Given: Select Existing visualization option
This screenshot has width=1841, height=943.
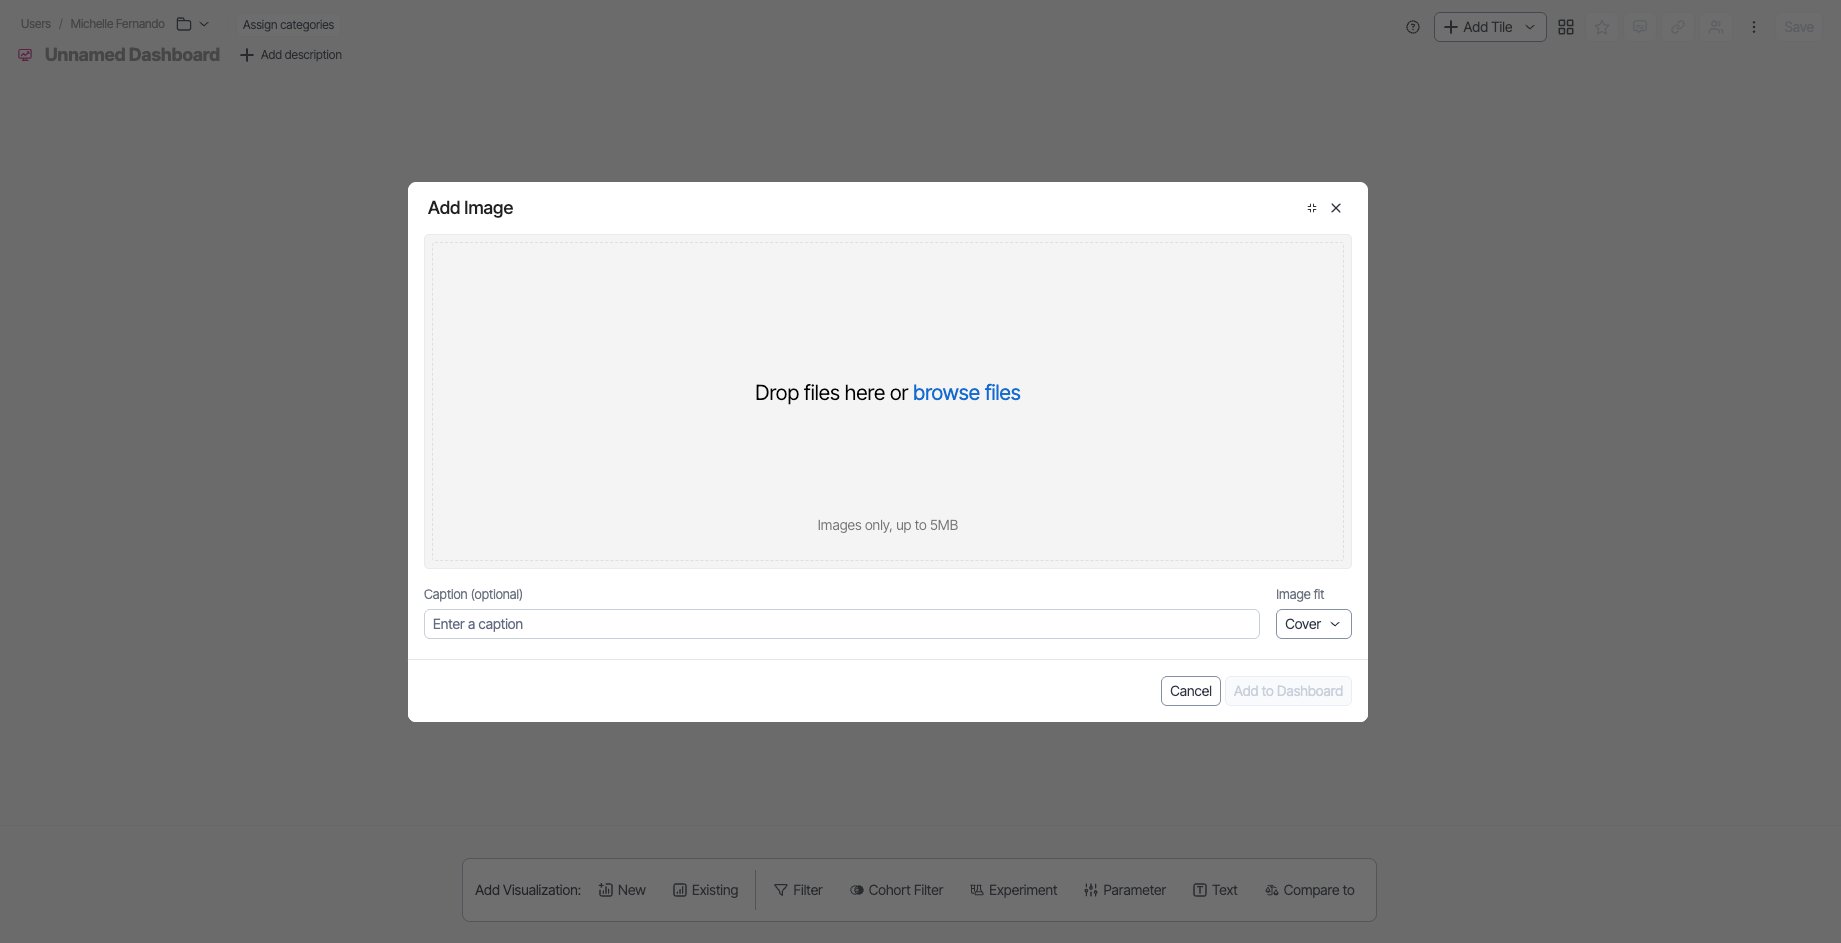Looking at the screenshot, I should pos(705,890).
